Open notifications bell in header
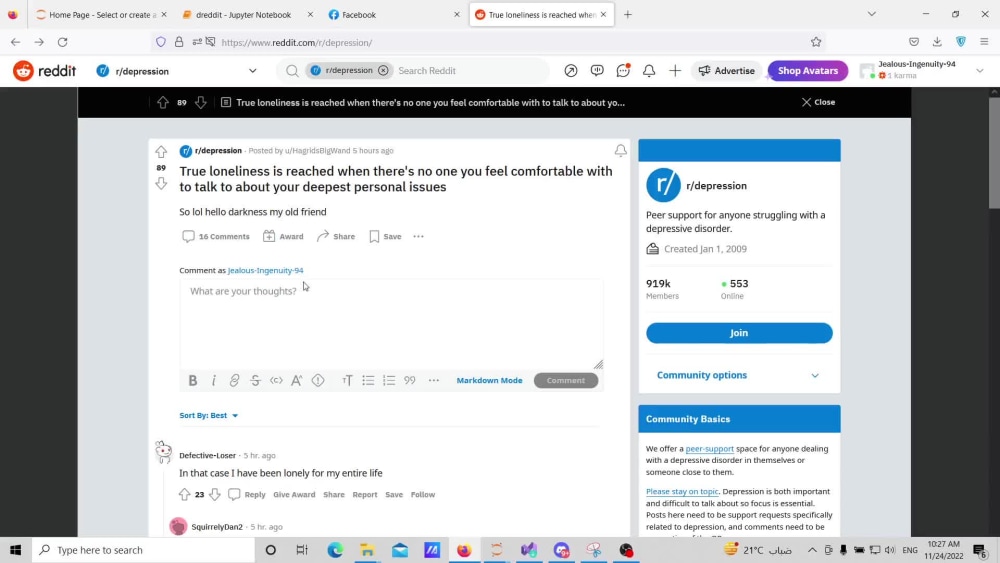The height and width of the screenshot is (563, 1000). [x=649, y=71]
